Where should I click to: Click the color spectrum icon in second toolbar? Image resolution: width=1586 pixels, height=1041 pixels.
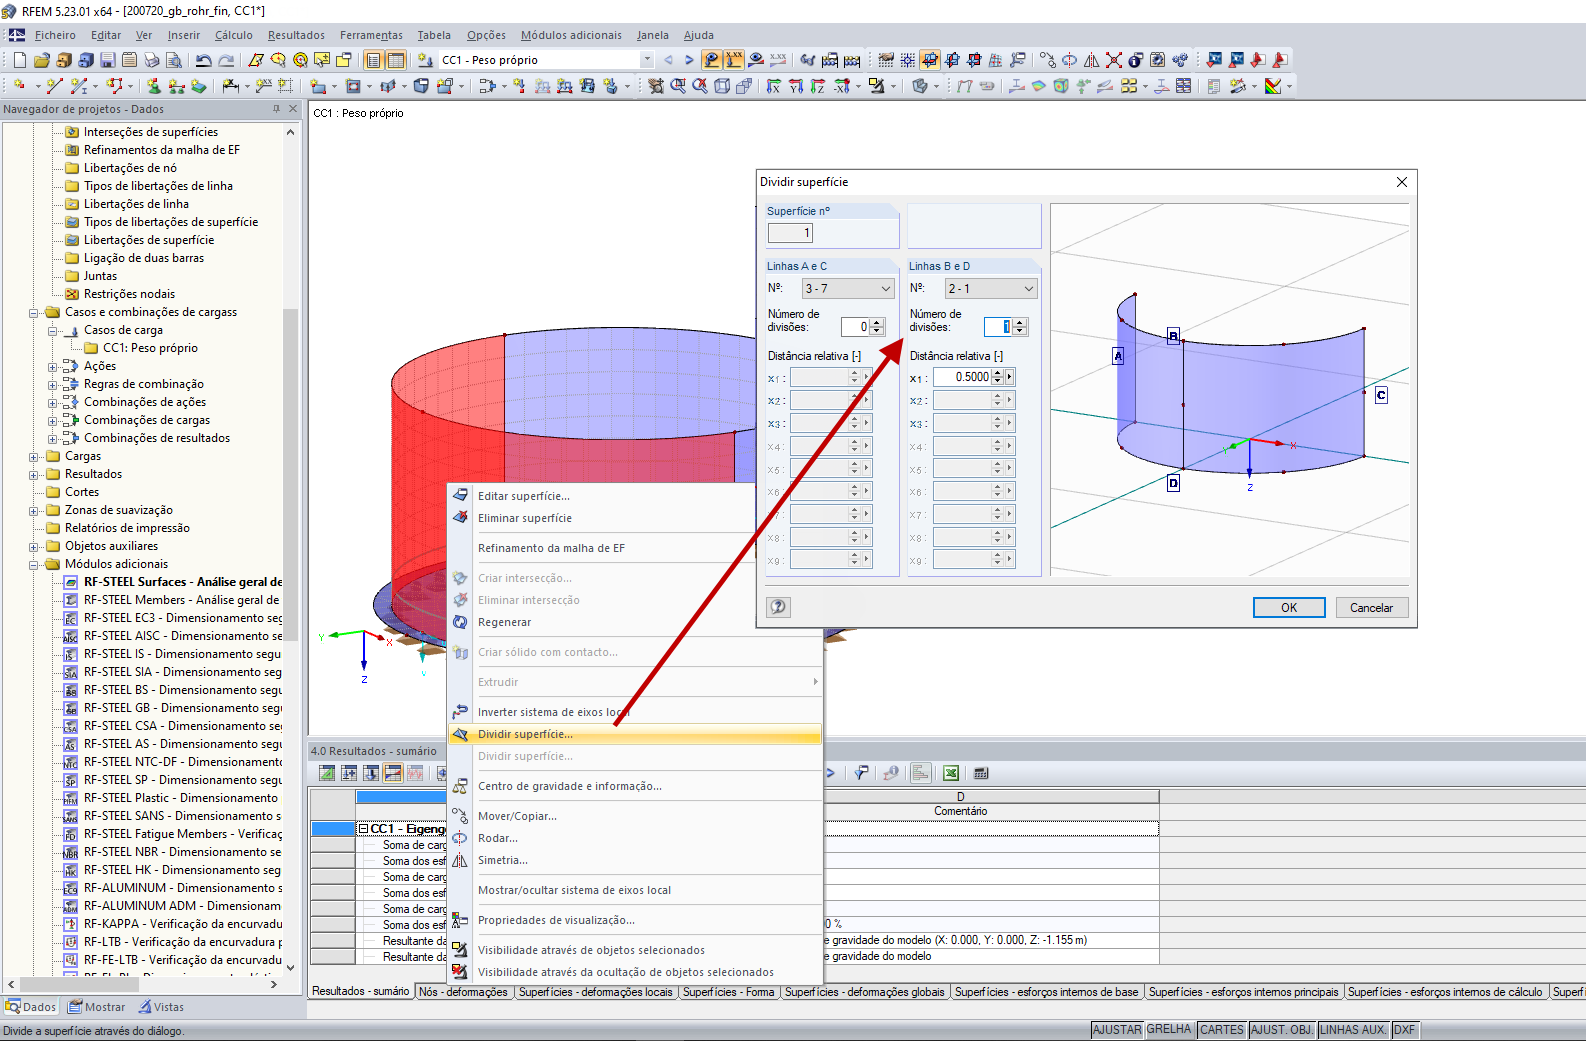(x=1273, y=86)
